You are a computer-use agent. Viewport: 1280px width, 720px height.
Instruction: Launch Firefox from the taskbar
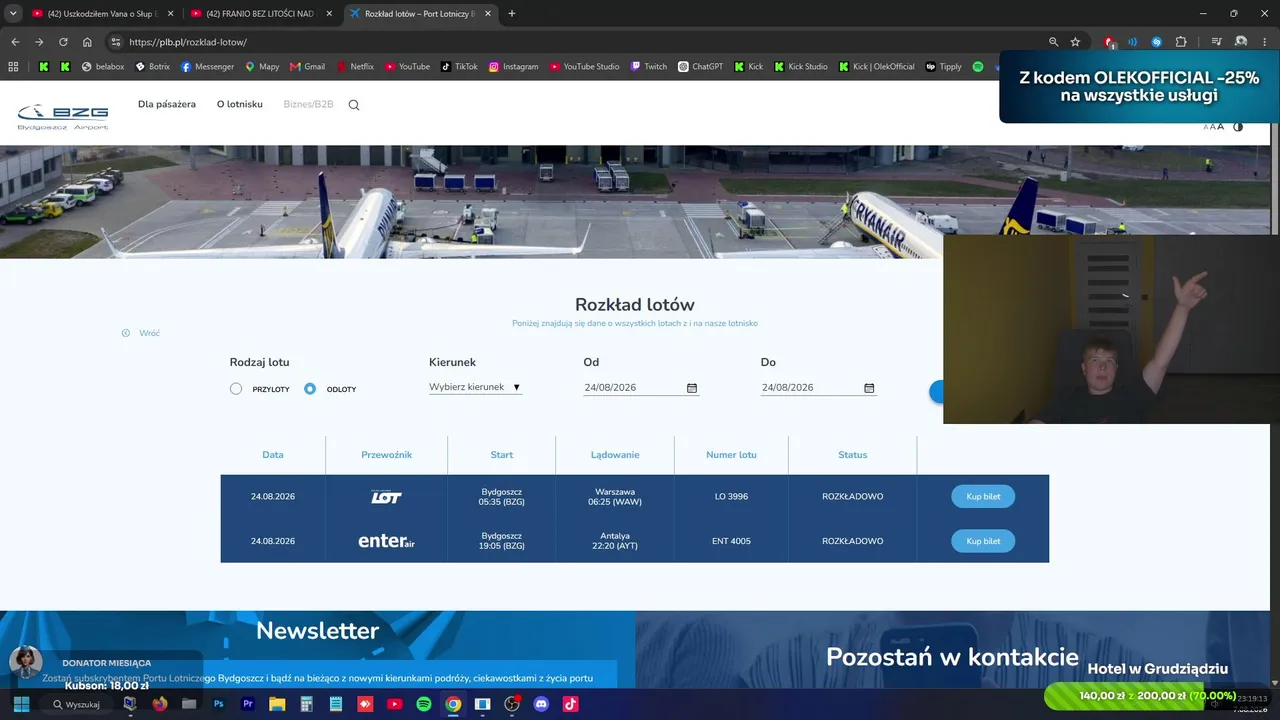(x=159, y=704)
